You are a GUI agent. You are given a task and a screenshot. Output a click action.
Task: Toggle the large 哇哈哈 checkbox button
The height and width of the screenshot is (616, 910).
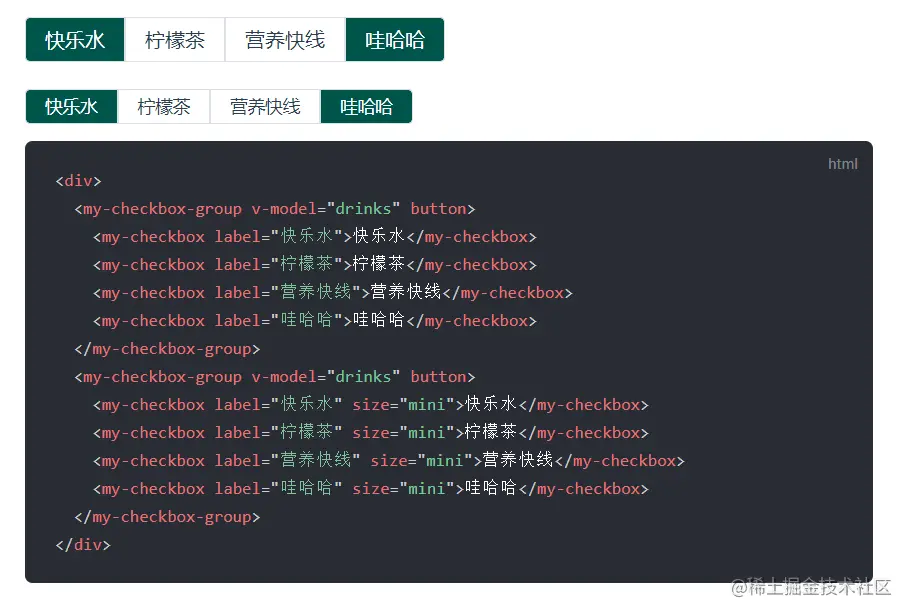(395, 40)
